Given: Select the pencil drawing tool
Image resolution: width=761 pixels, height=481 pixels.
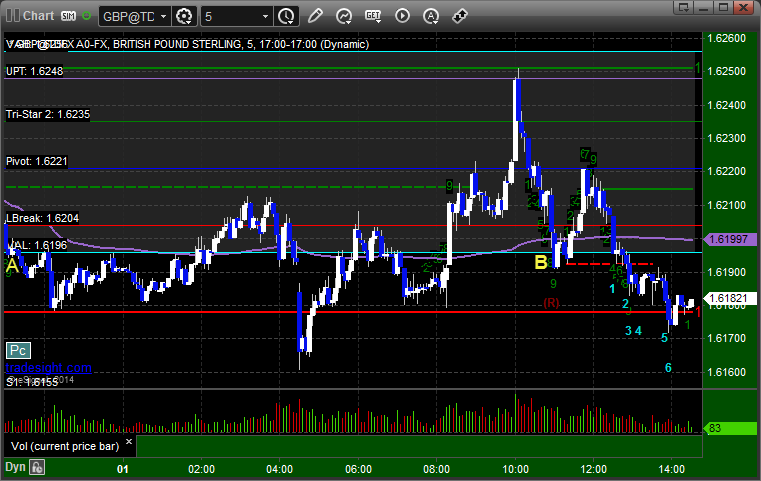Looking at the screenshot, I should pyautogui.click(x=315, y=16).
